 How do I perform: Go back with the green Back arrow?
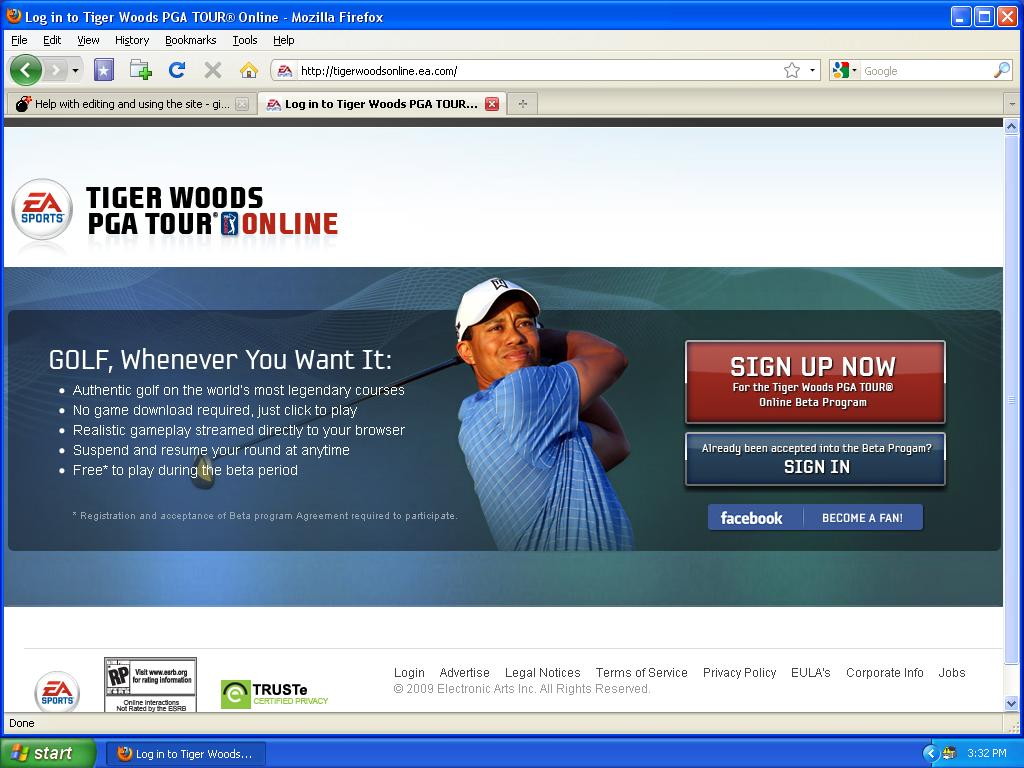(x=25, y=70)
